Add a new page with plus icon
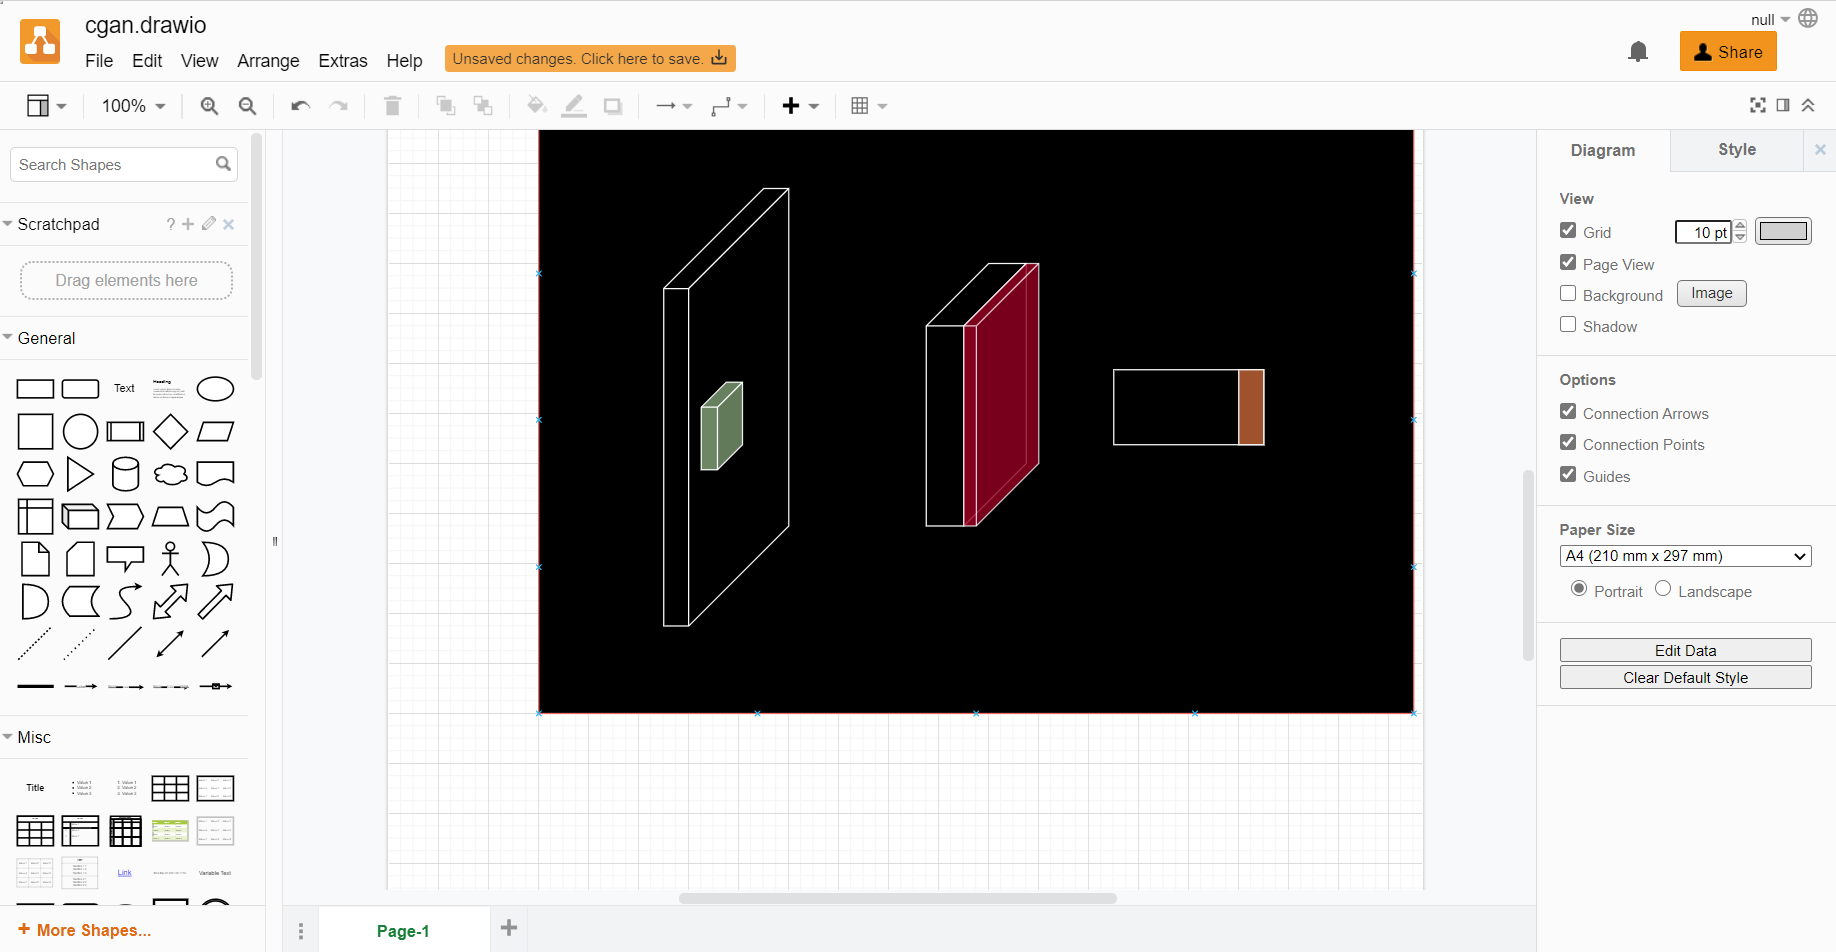1836x952 pixels. point(509,928)
